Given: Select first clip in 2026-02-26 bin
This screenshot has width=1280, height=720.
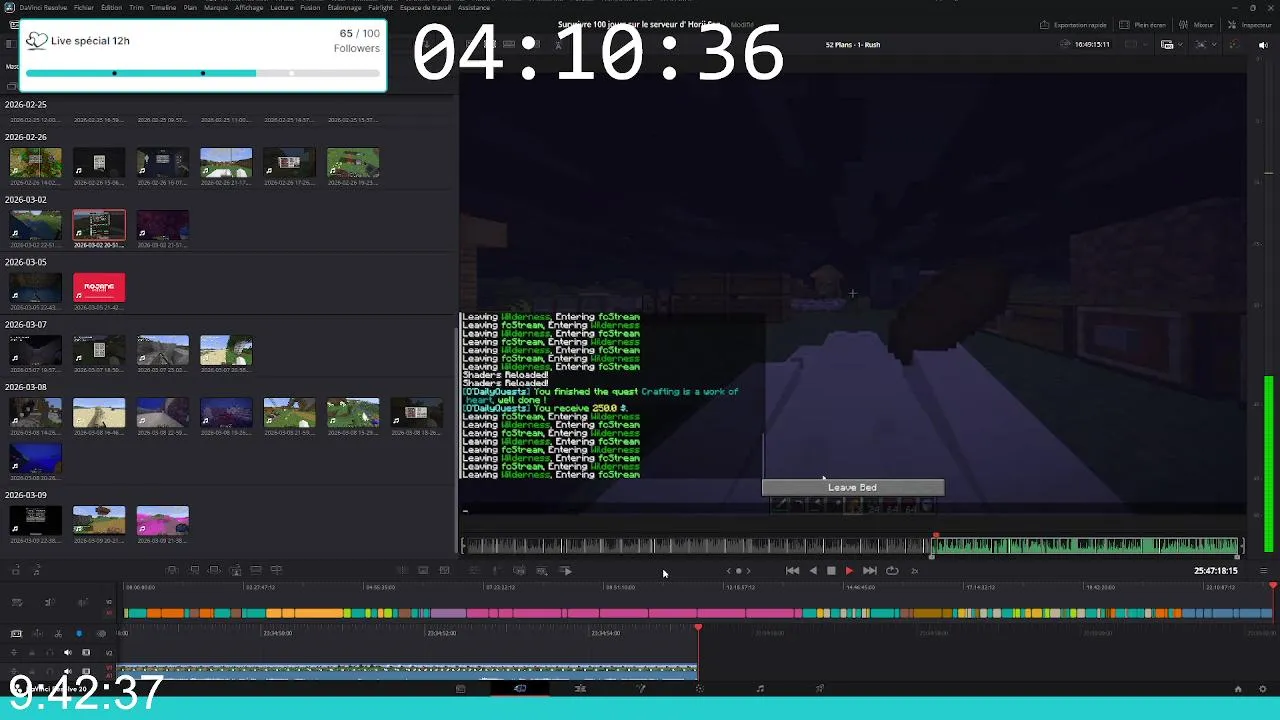Looking at the screenshot, I should click(35, 163).
